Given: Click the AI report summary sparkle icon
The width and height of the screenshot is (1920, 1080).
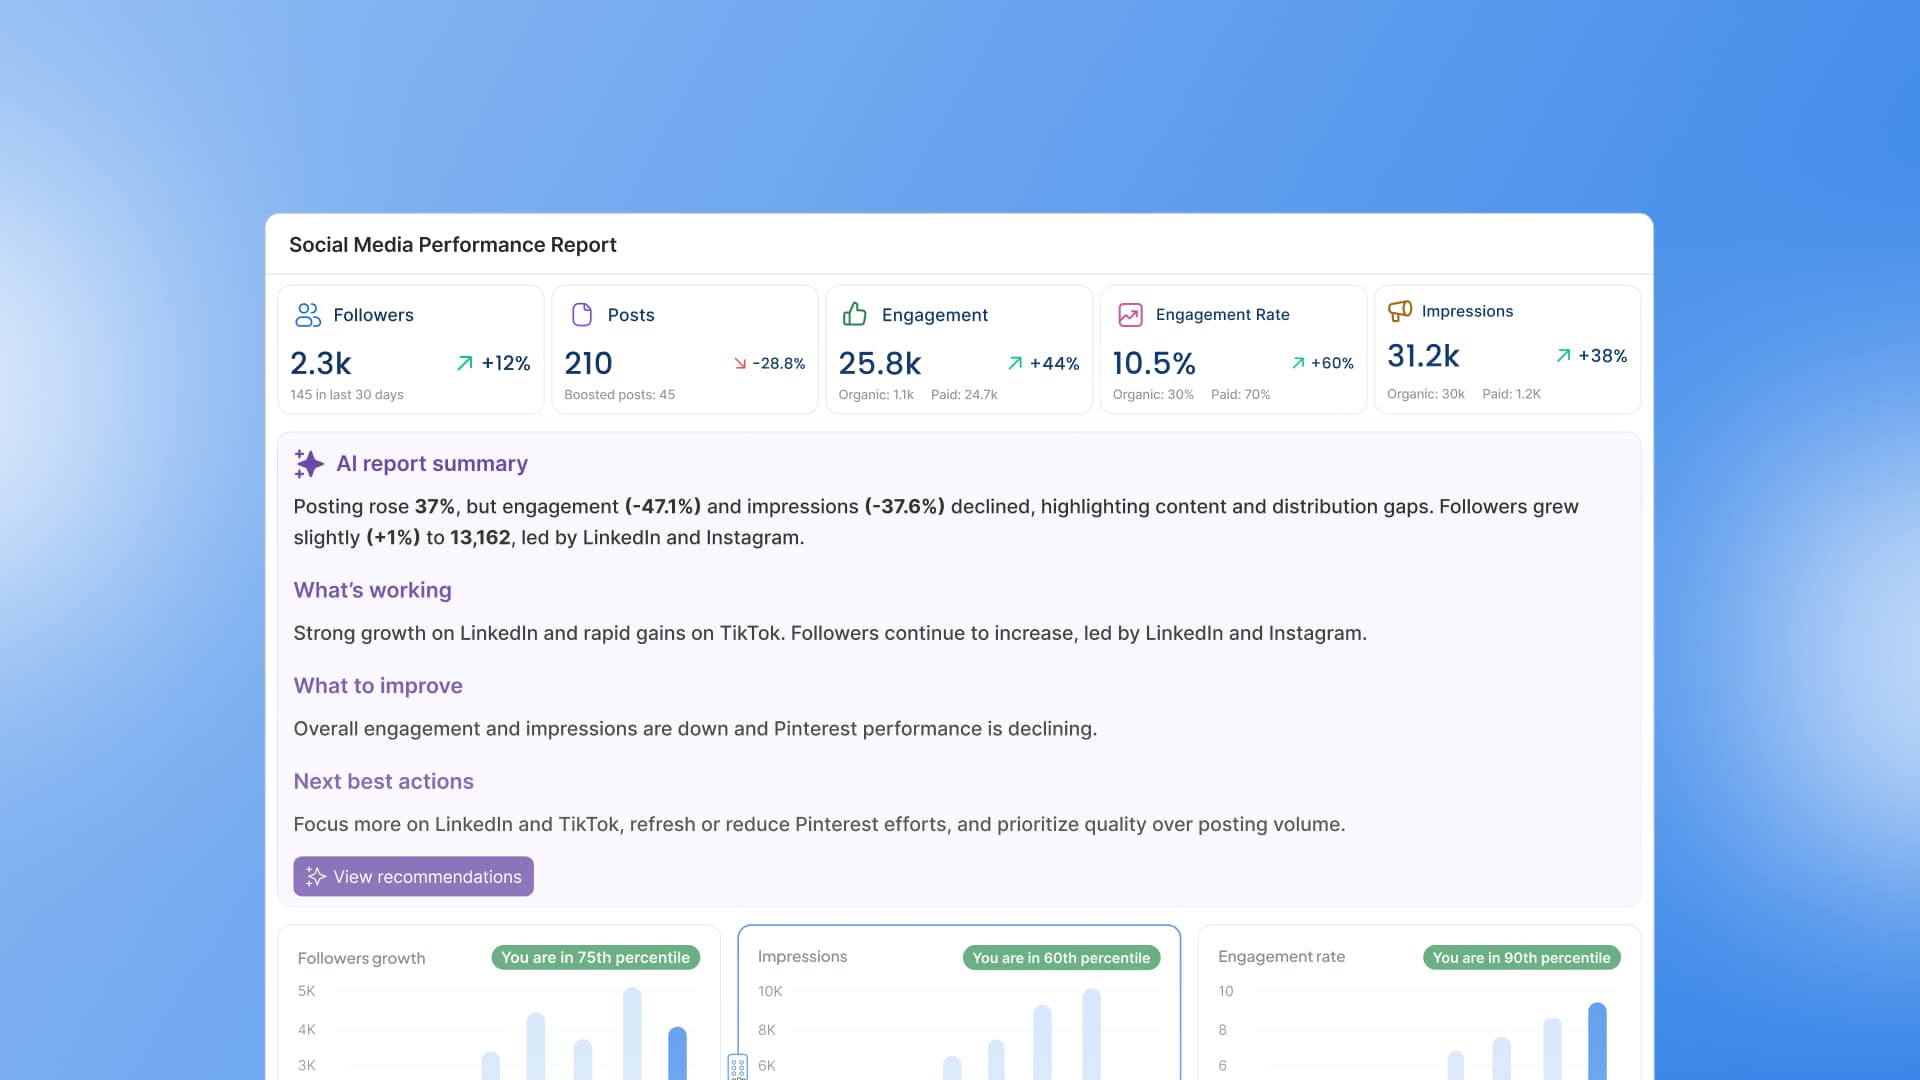Looking at the screenshot, I should [309, 464].
